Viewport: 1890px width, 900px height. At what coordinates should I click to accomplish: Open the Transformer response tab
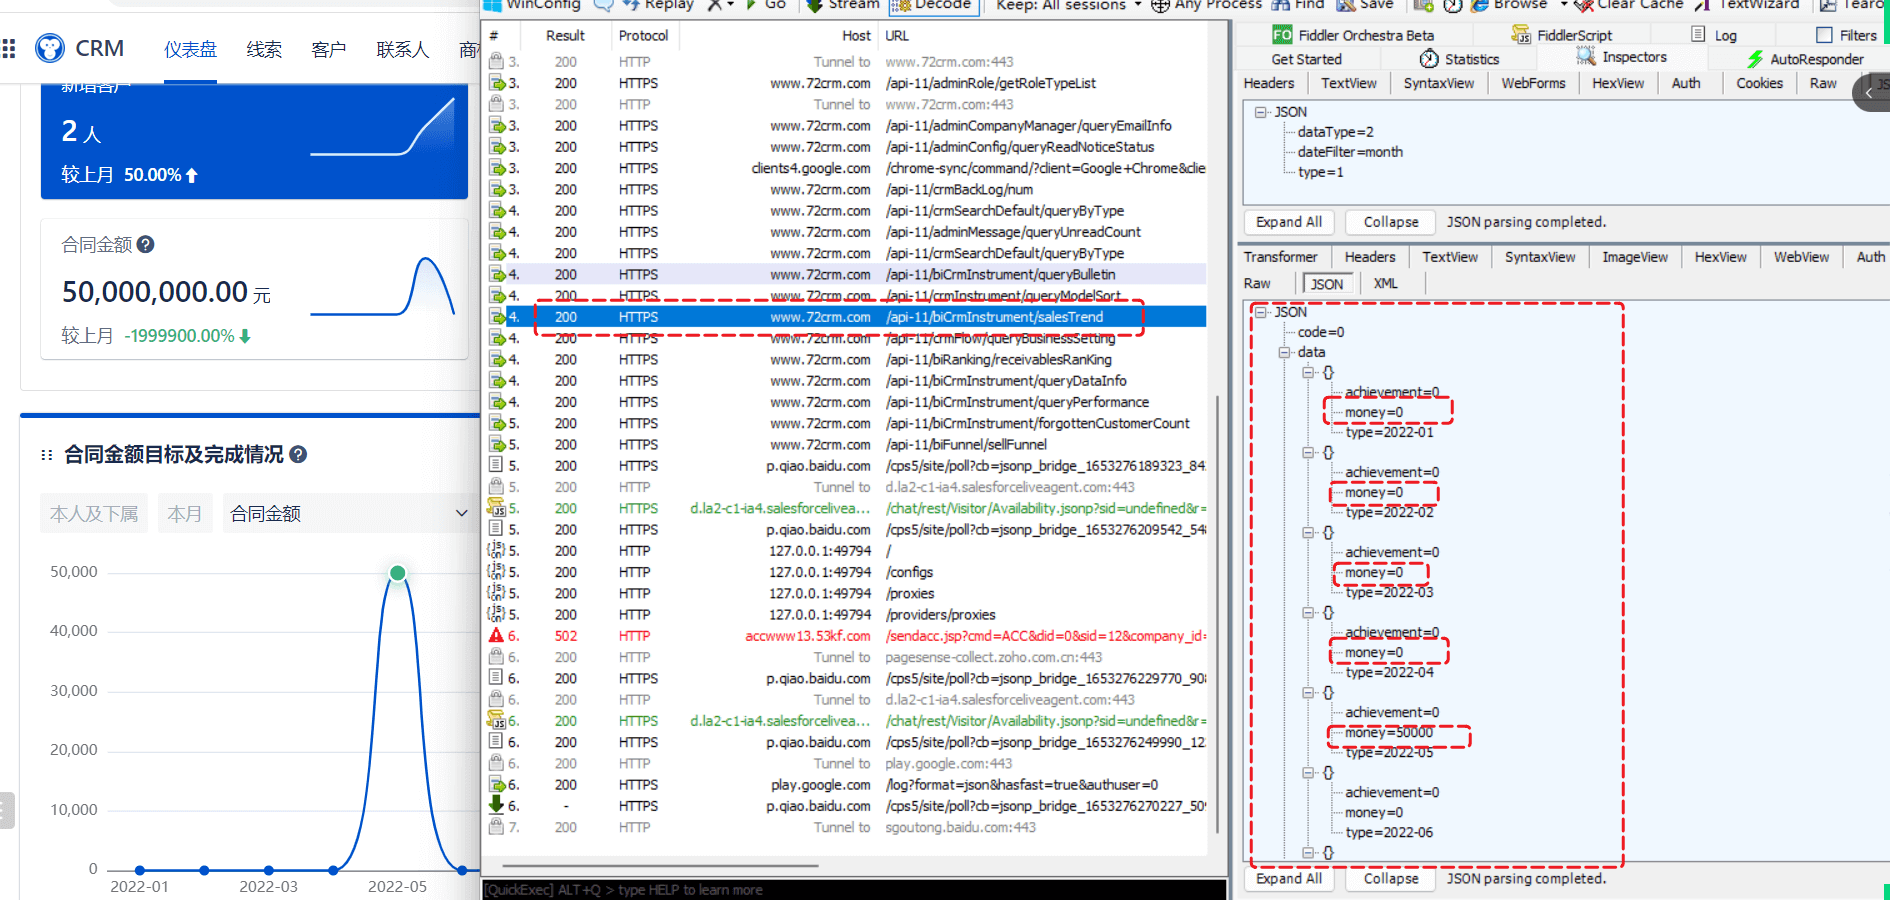coord(1280,257)
